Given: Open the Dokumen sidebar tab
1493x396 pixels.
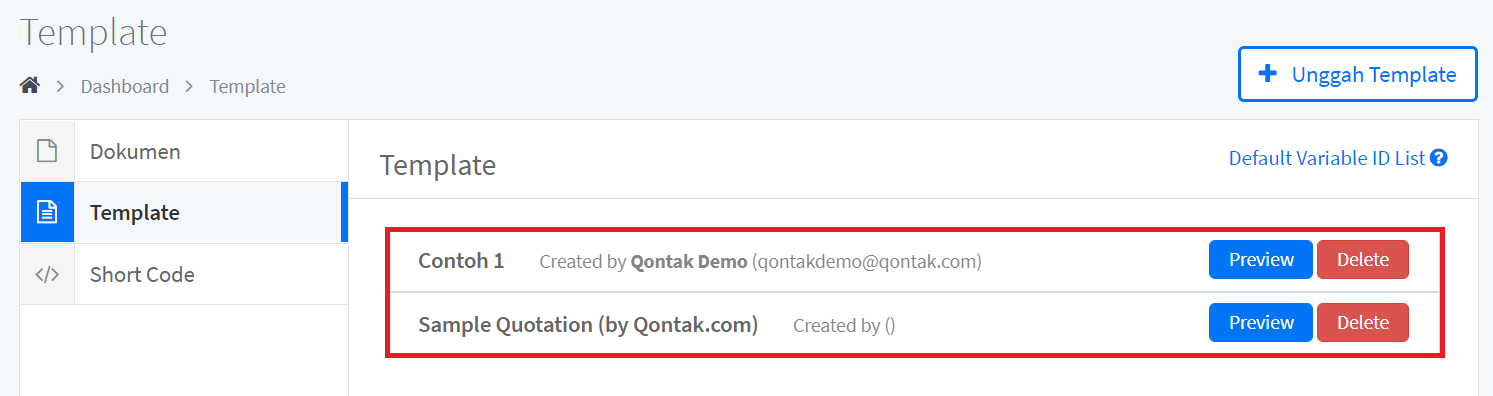Looking at the screenshot, I should pos(184,152).
